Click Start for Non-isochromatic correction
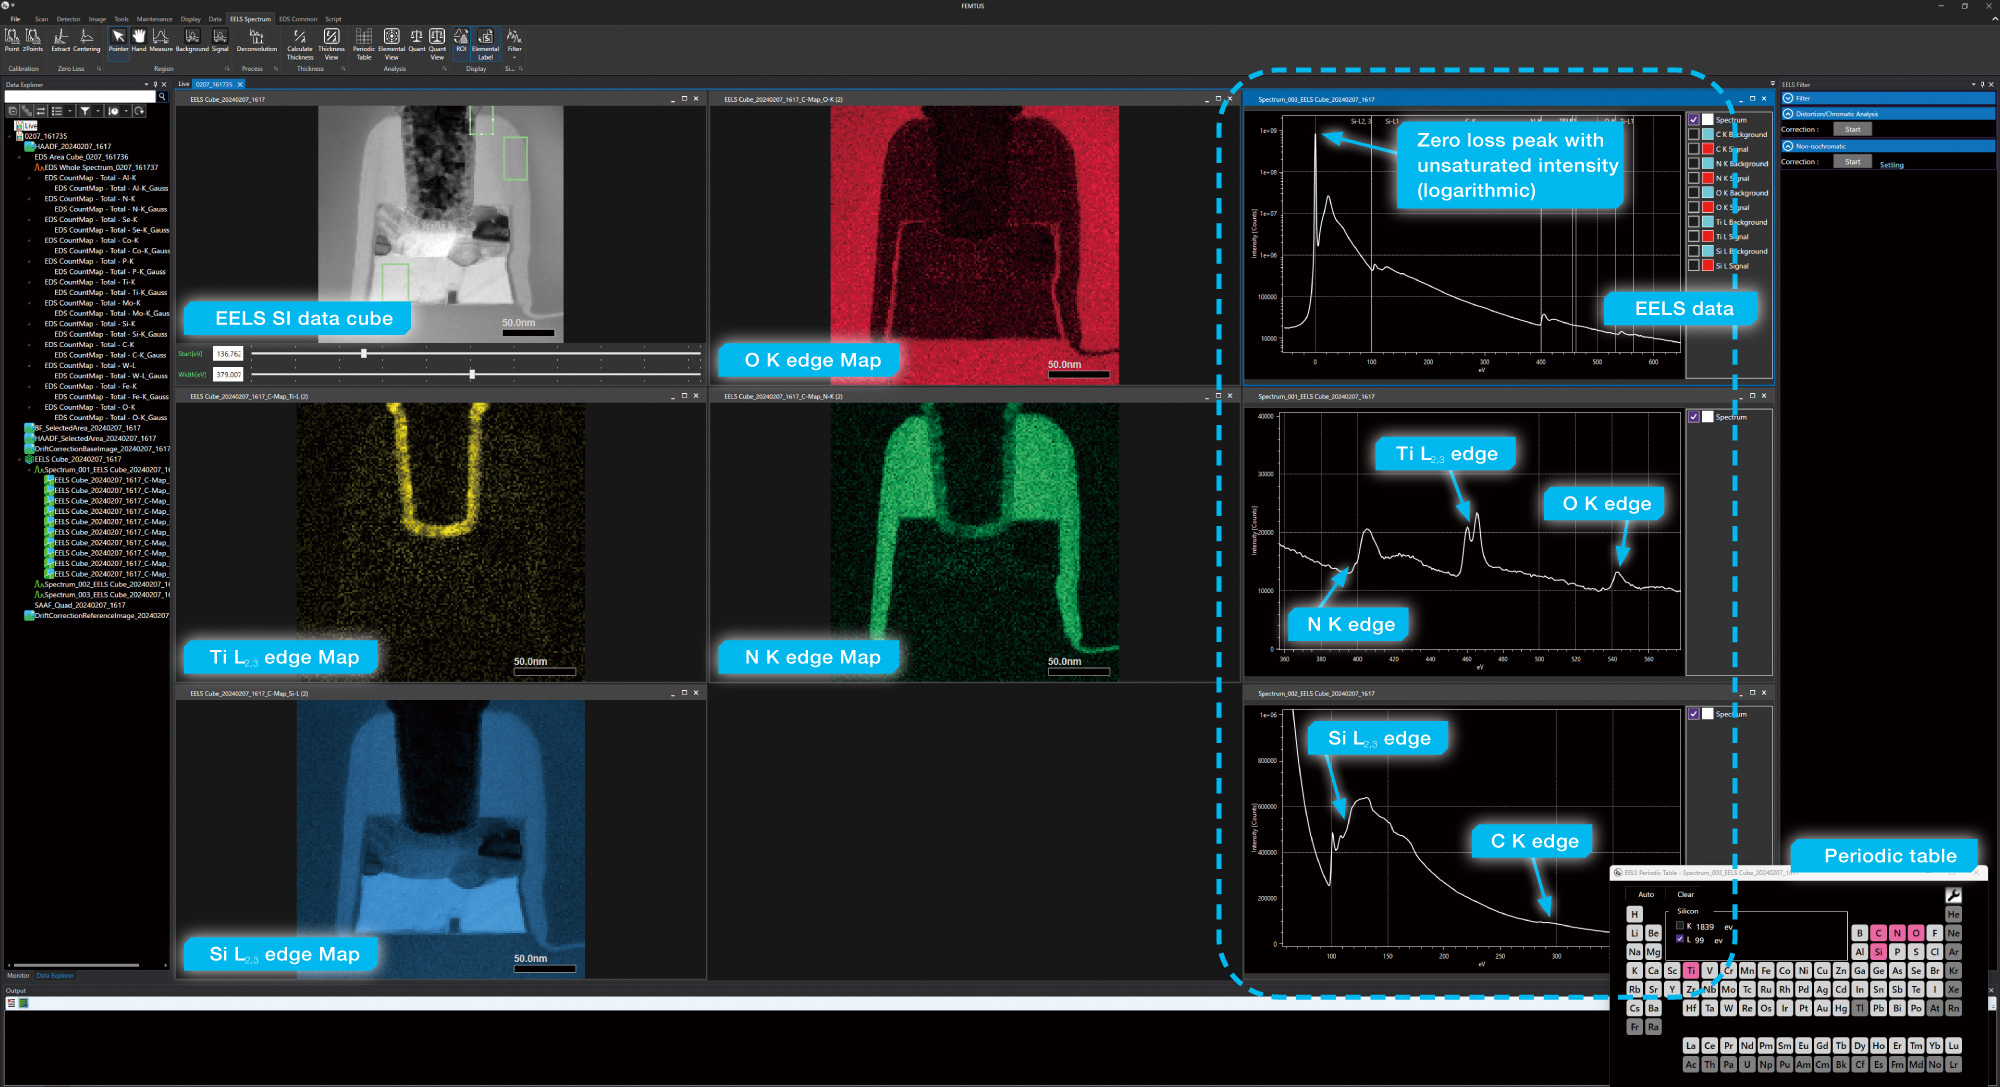 click(x=1853, y=162)
